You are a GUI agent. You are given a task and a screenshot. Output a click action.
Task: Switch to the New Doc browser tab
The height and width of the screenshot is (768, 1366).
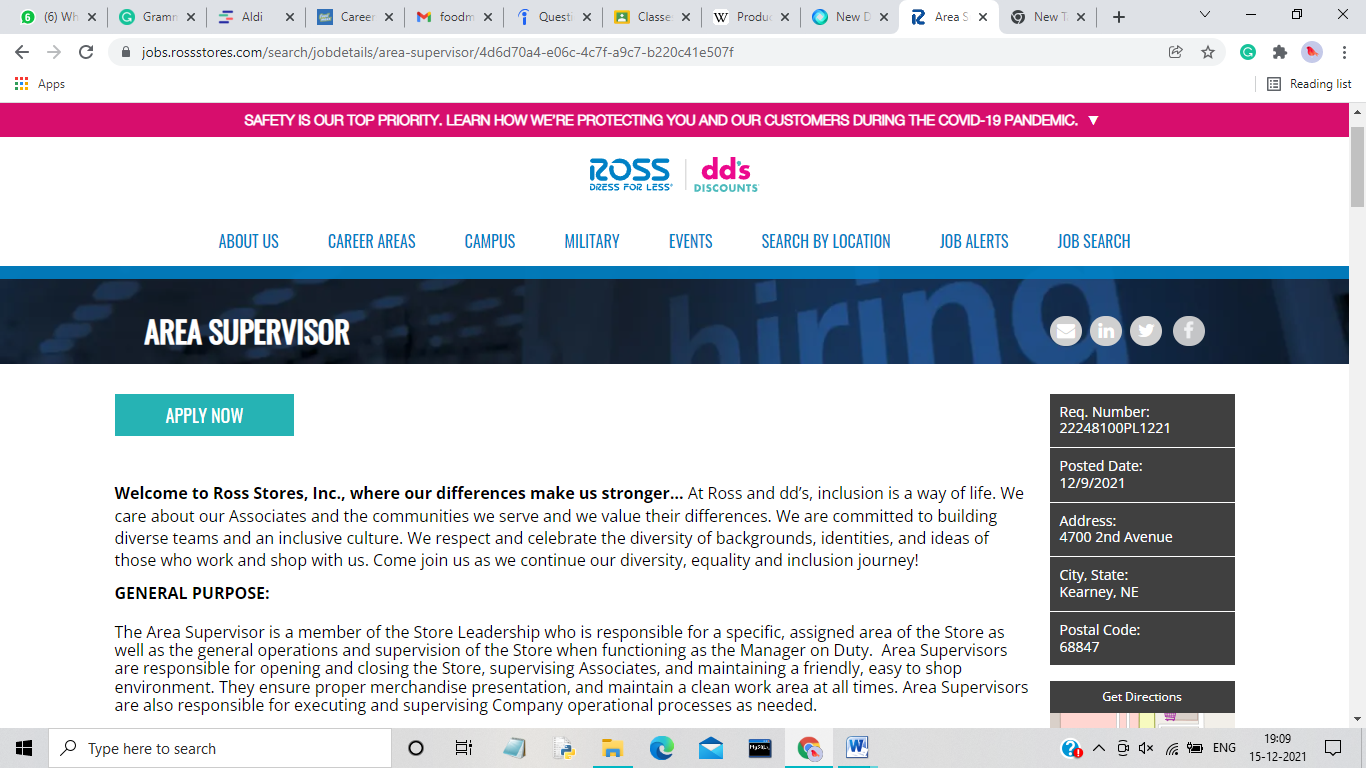coord(849,17)
